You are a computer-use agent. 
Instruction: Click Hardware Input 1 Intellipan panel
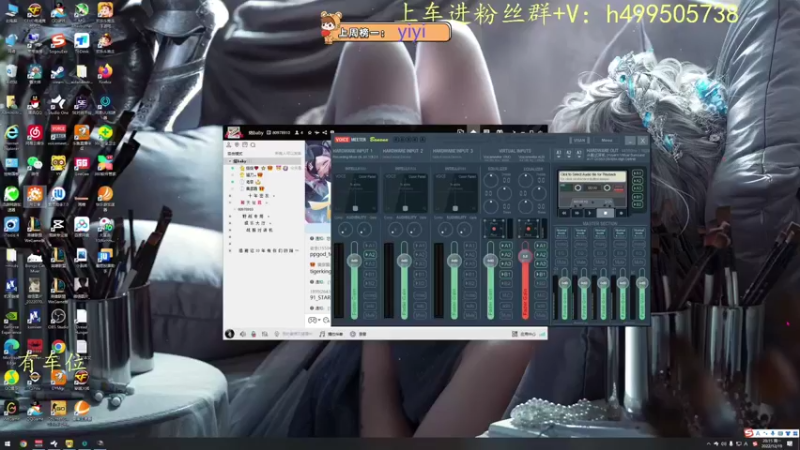tap(356, 192)
